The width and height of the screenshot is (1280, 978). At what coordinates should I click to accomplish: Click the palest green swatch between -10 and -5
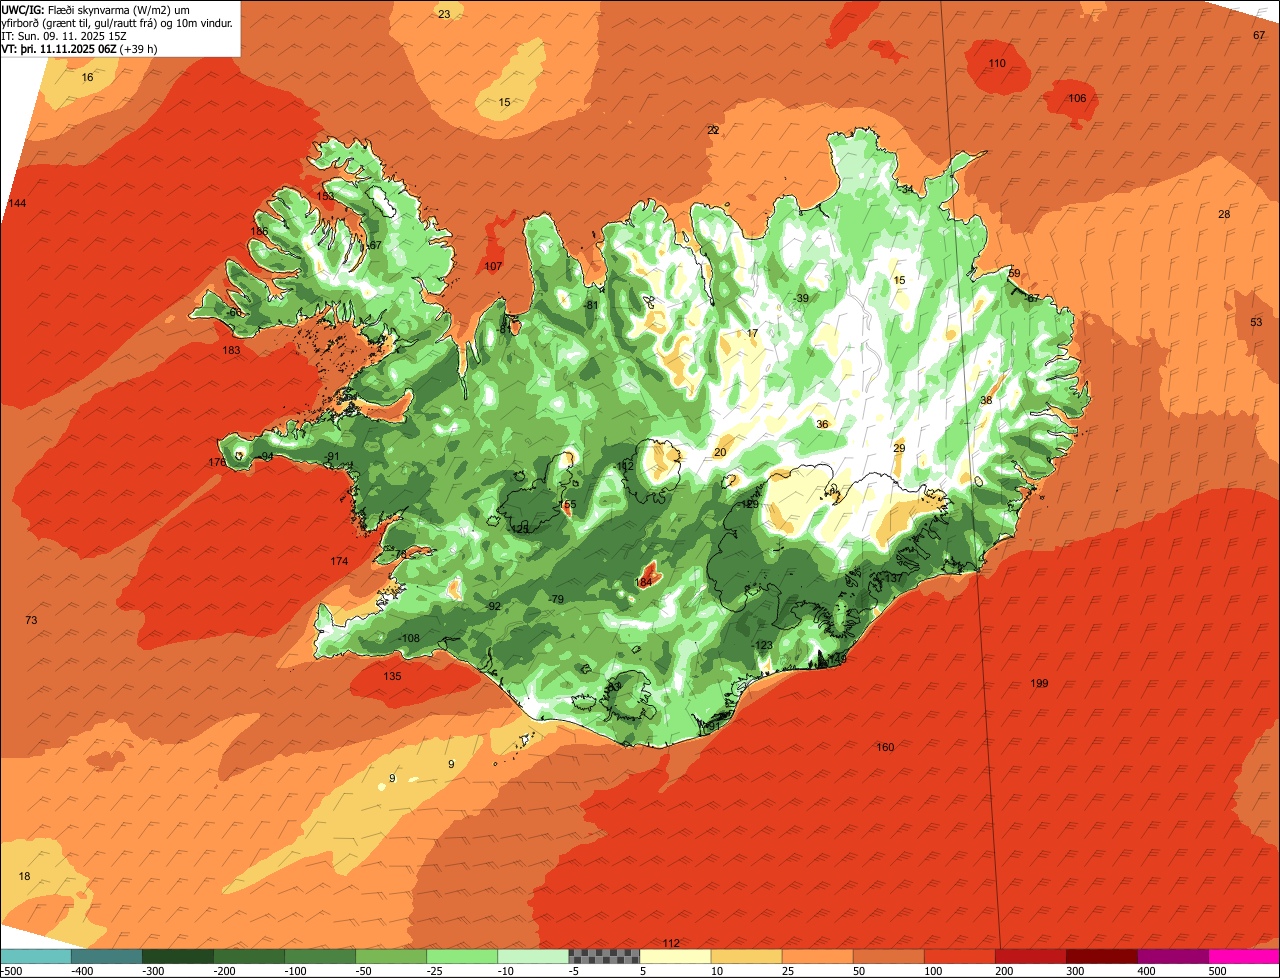533,956
